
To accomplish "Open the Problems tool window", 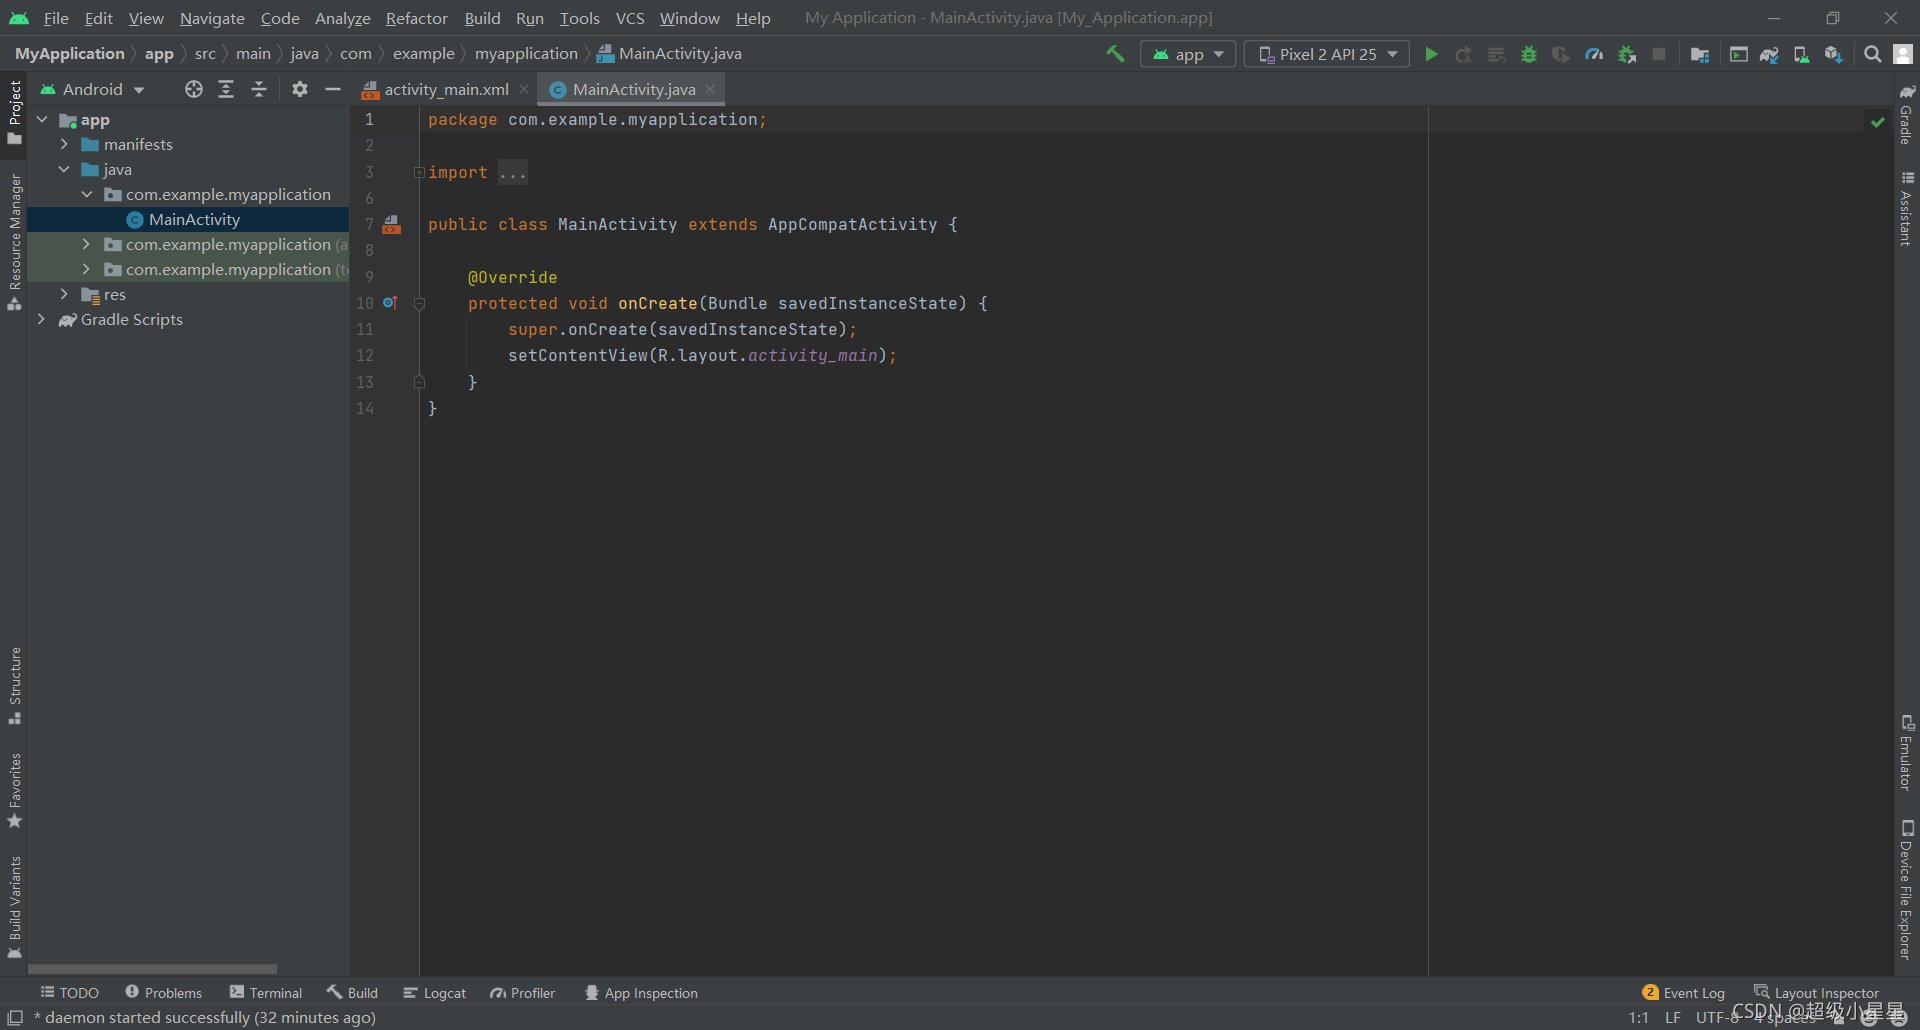I will coord(164,993).
